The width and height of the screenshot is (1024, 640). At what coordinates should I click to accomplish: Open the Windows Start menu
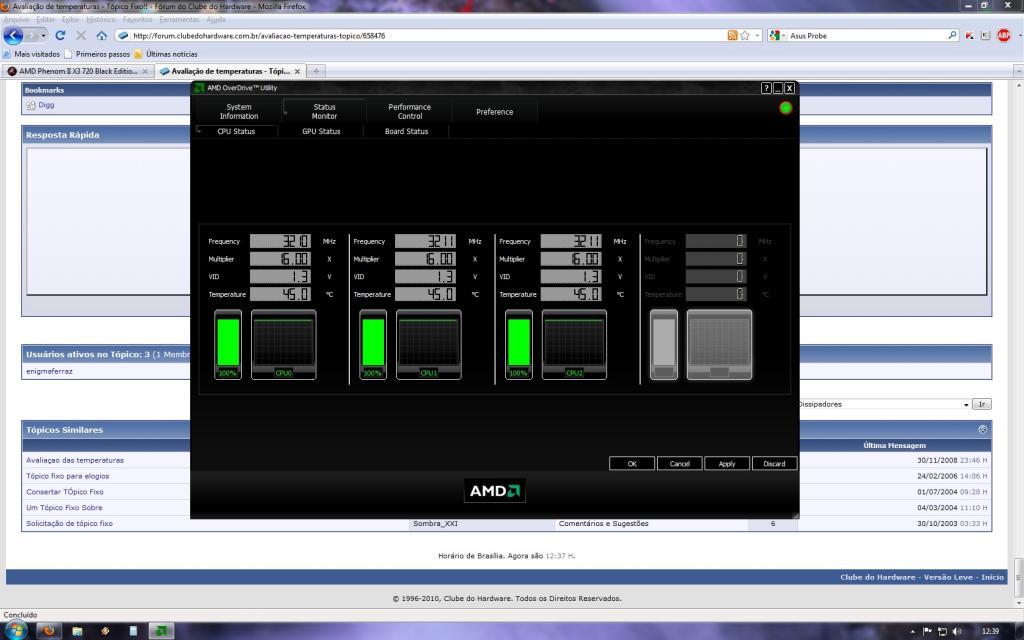pos(16,631)
